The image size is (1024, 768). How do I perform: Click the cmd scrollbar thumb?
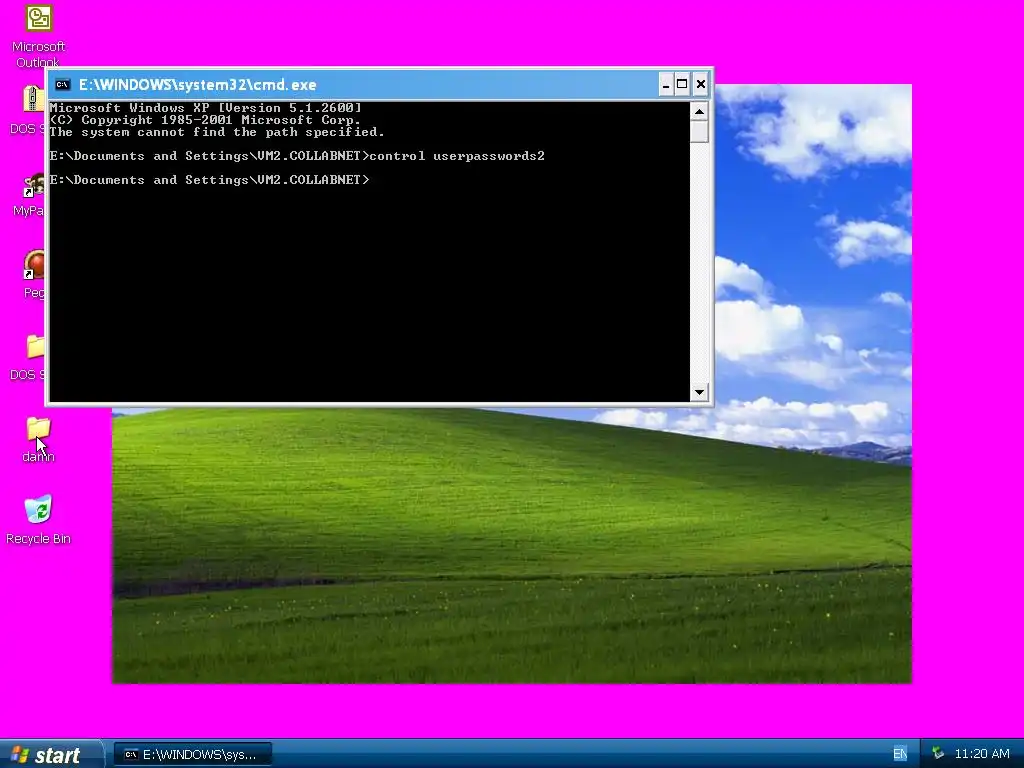(x=699, y=132)
